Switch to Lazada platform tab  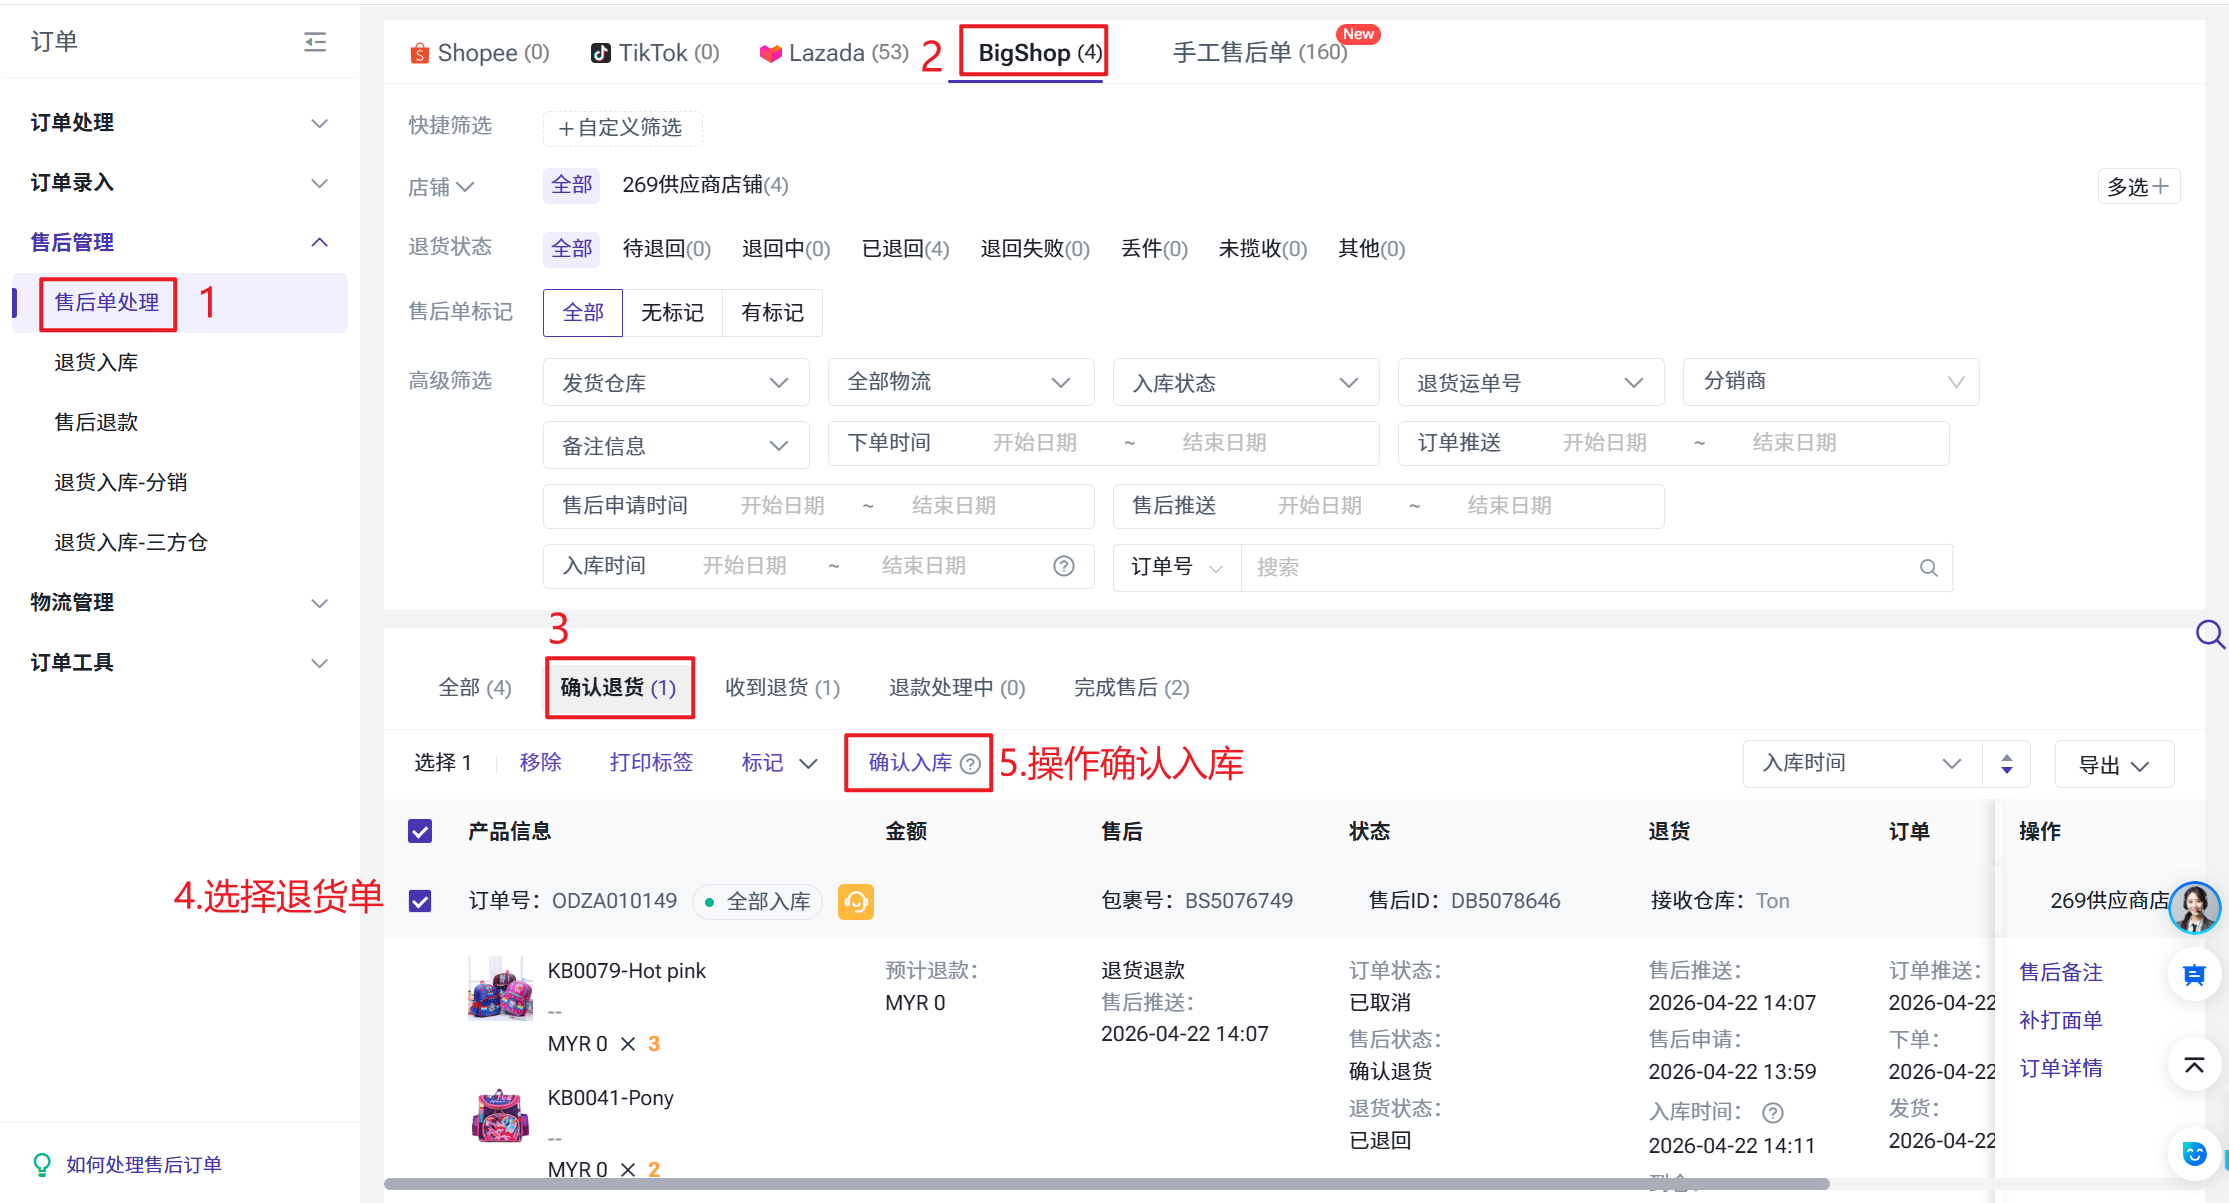pyautogui.click(x=835, y=53)
